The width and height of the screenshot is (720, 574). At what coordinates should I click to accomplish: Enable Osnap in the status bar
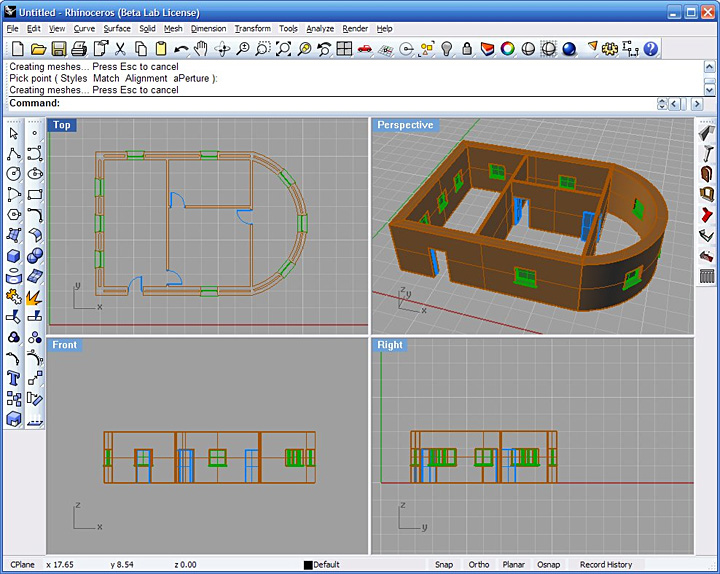pyautogui.click(x=548, y=564)
